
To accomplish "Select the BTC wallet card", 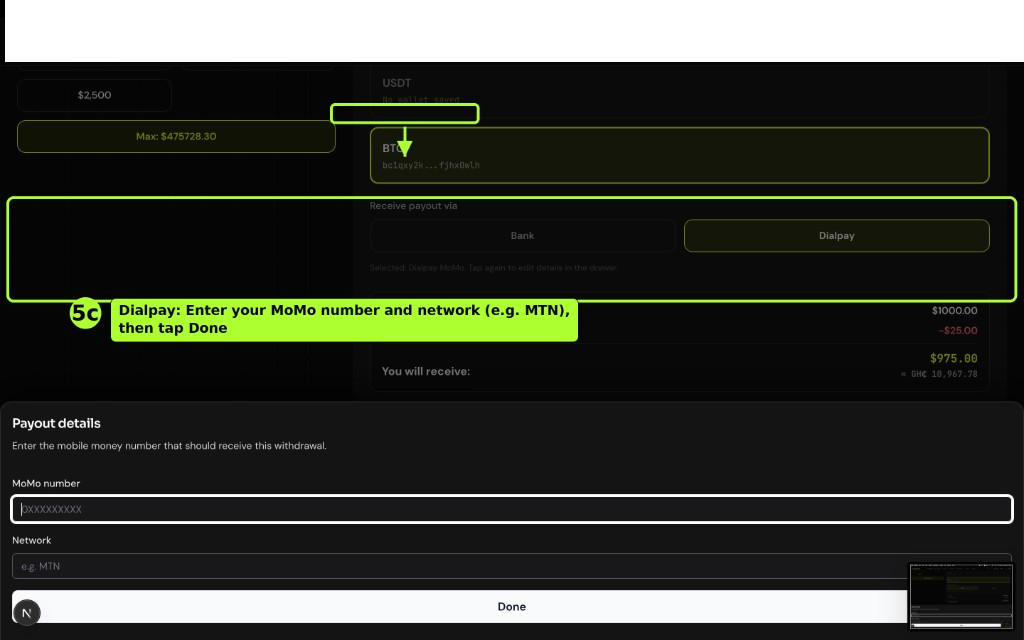I will click(679, 155).
